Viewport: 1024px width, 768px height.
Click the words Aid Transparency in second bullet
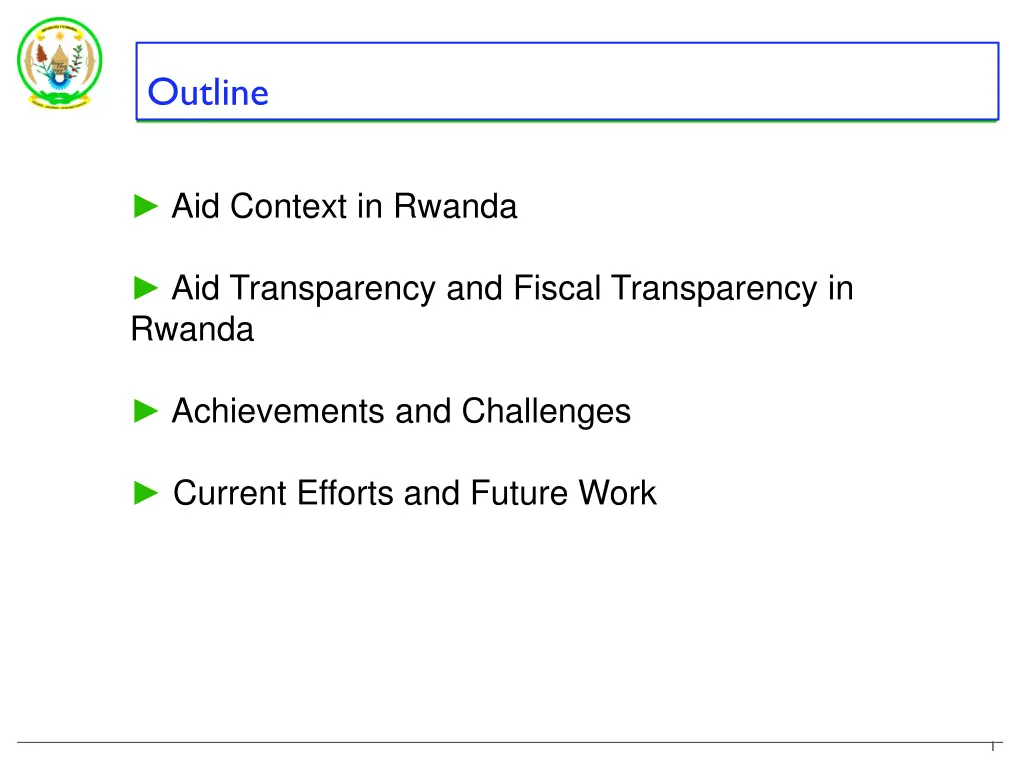pyautogui.click(x=304, y=288)
